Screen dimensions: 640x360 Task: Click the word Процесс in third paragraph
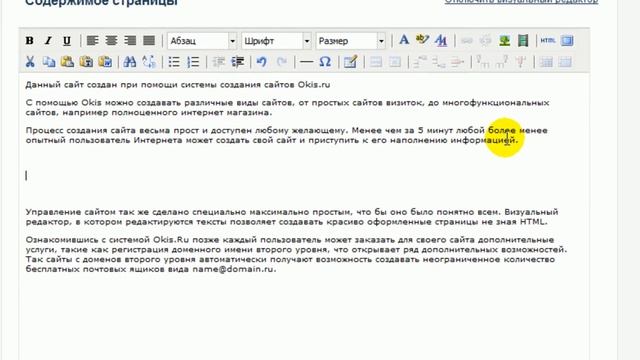(x=44, y=130)
